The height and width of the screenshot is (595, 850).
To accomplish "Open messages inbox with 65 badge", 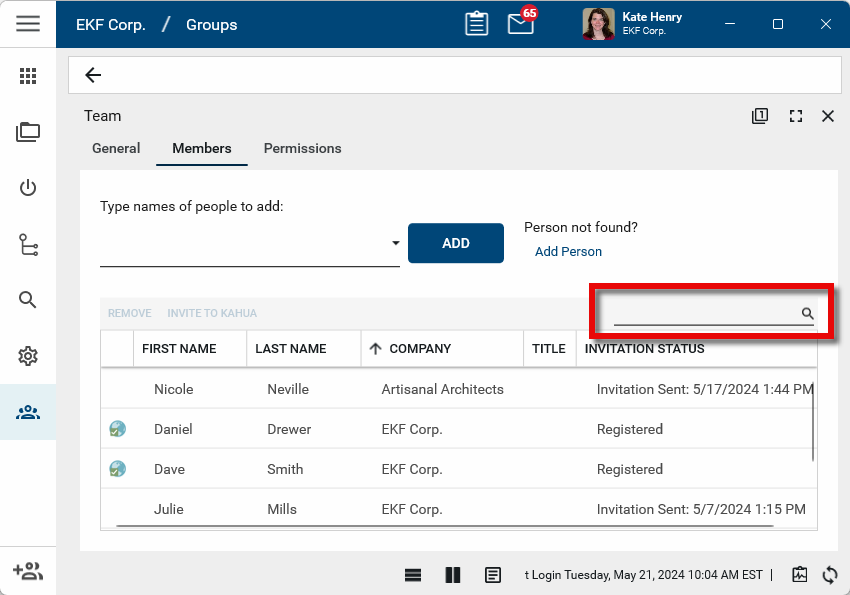I will click(521, 24).
